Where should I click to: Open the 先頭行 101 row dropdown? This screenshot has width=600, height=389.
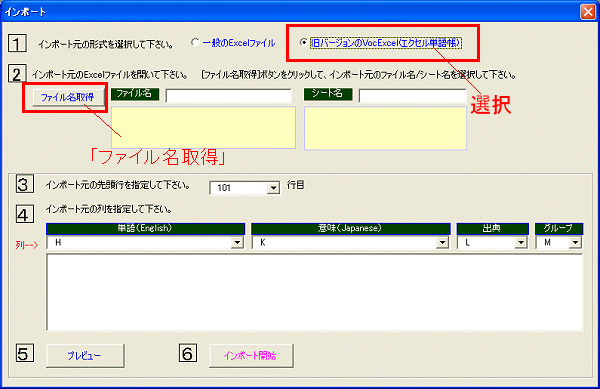click(273, 188)
